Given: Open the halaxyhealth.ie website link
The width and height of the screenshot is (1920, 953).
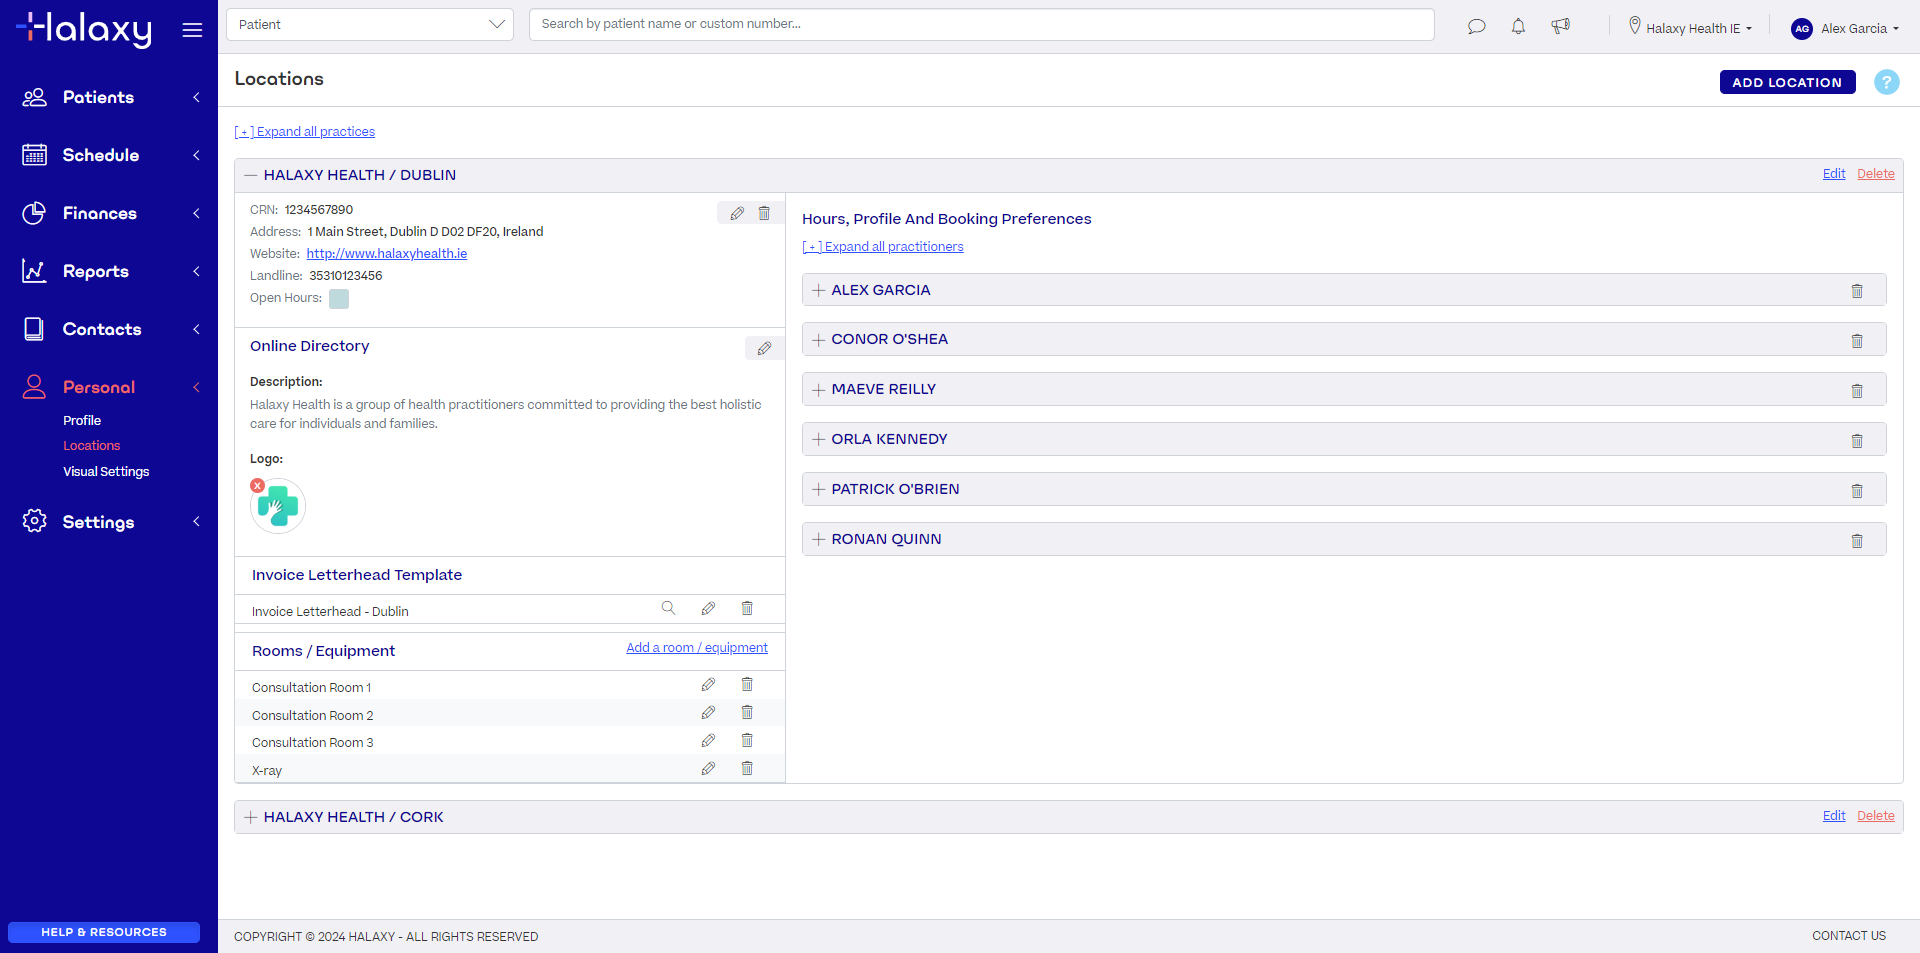Looking at the screenshot, I should click(387, 254).
